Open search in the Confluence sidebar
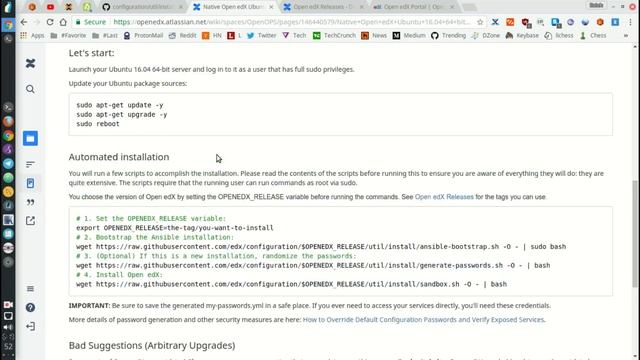Image resolution: width=640 pixels, height=360 pixels. click(30, 89)
